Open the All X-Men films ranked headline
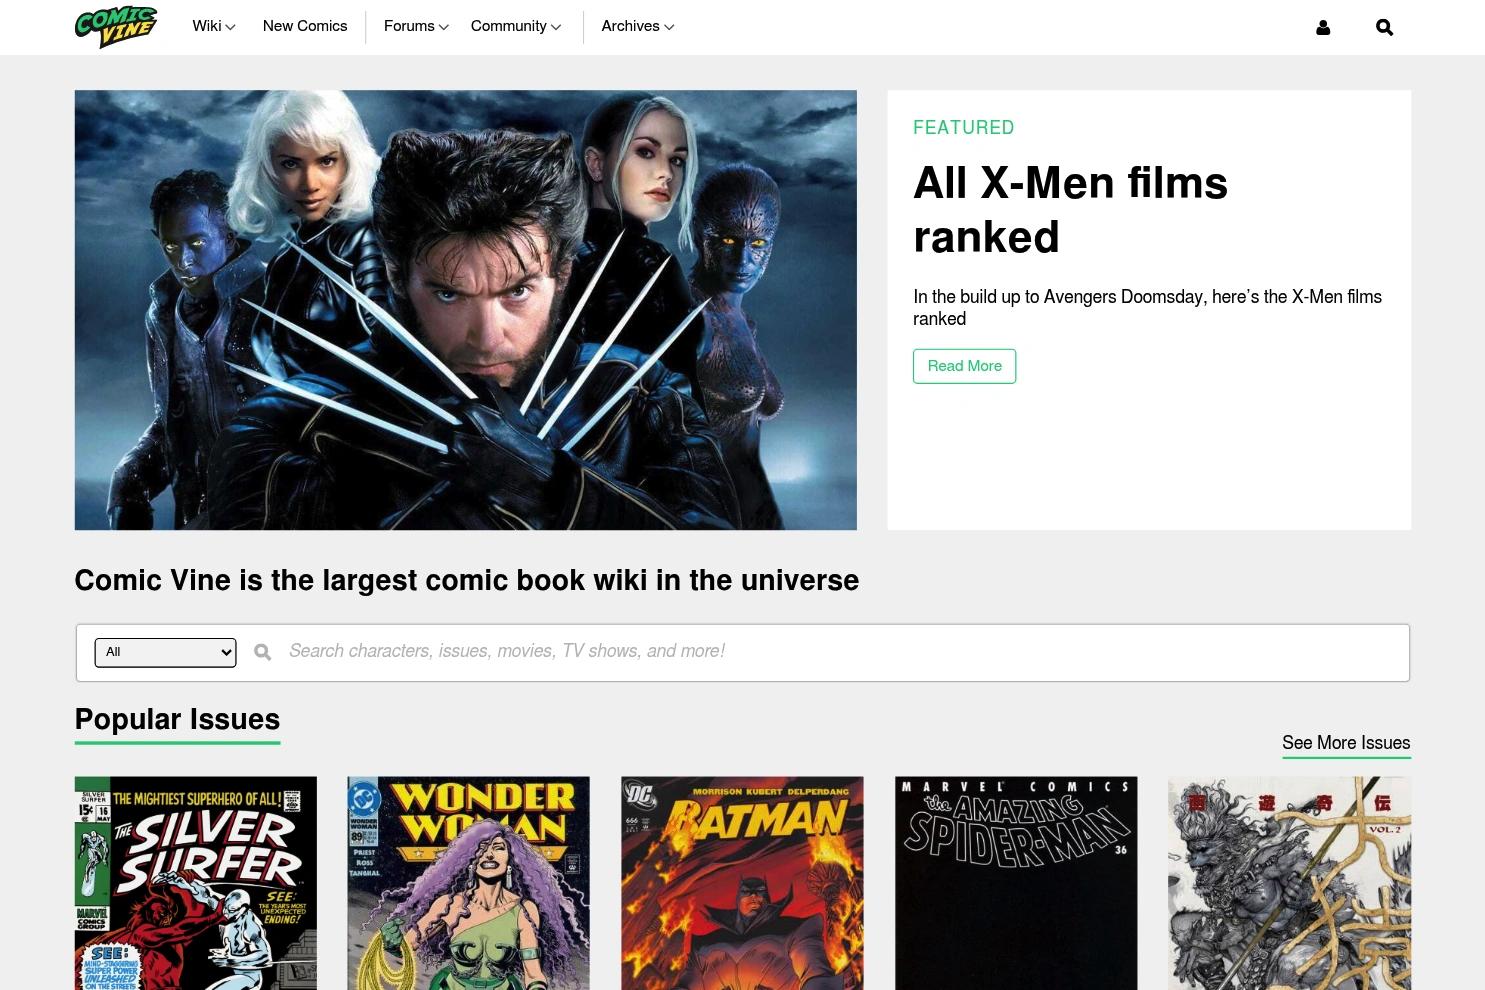1485x990 pixels. point(1070,210)
